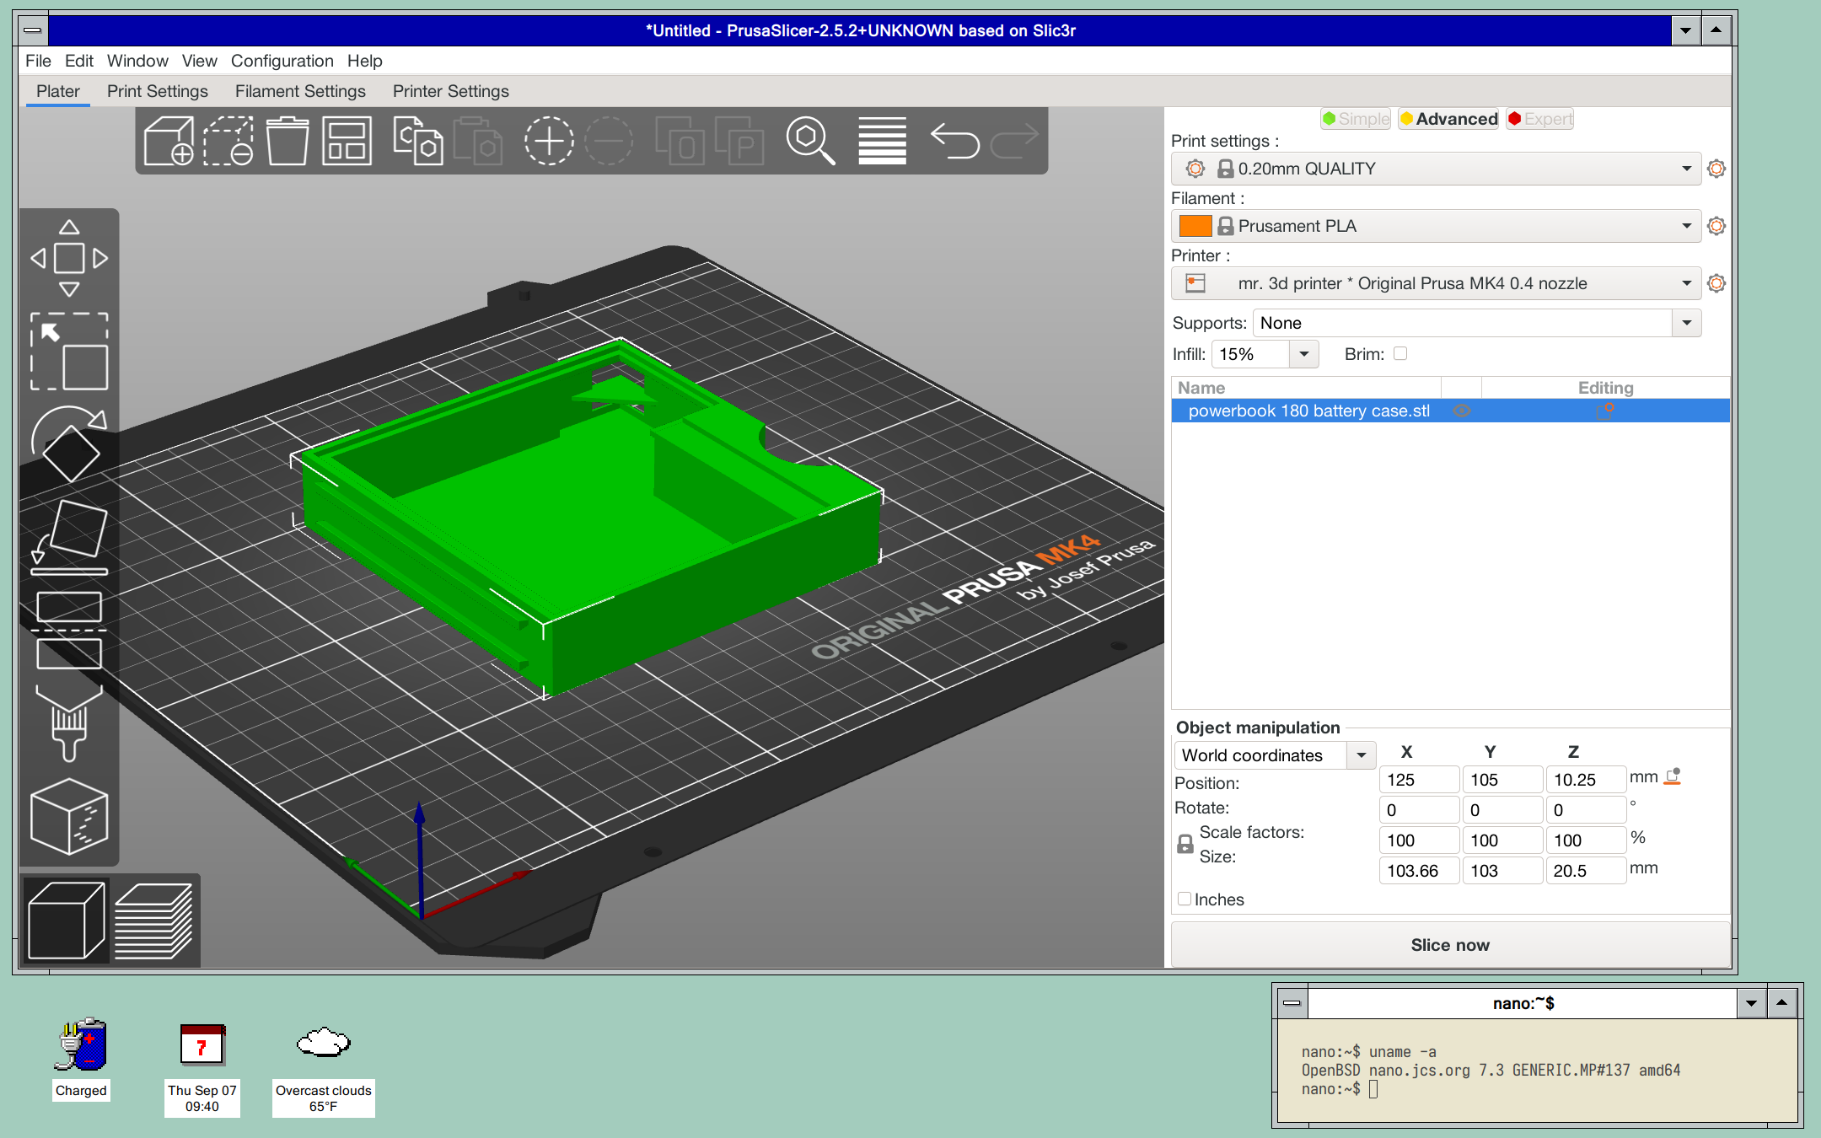1821x1138 pixels.
Task: Click the Variable layer height icon
Action: pos(882,141)
